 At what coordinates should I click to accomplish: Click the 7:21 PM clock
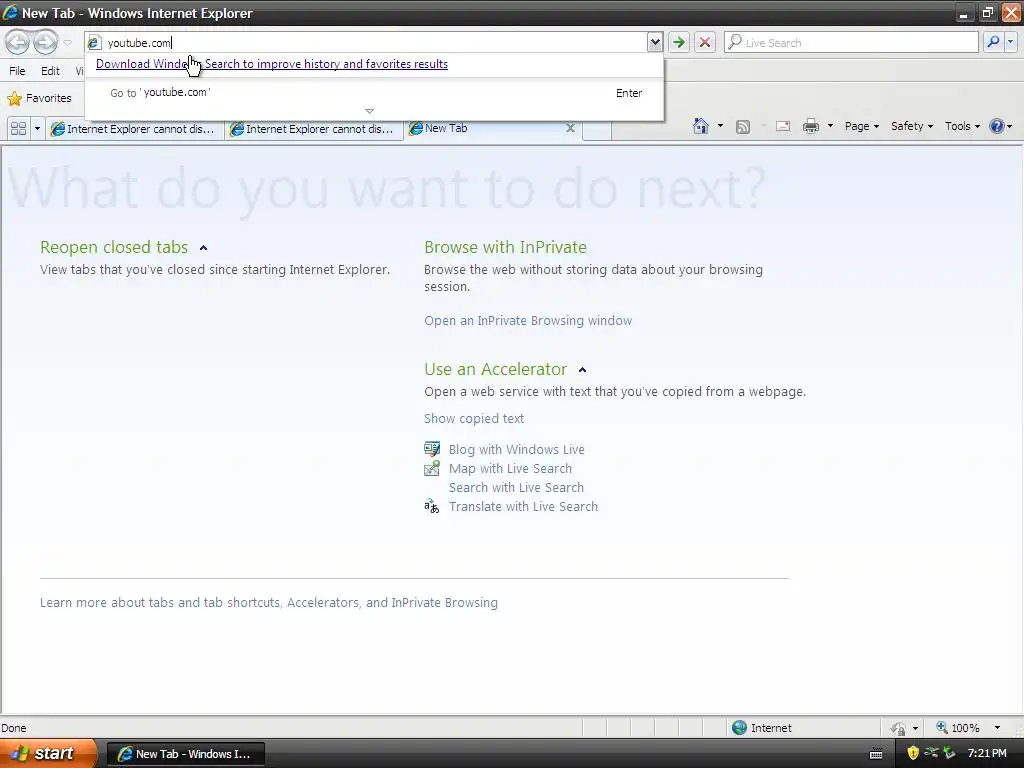(x=987, y=754)
